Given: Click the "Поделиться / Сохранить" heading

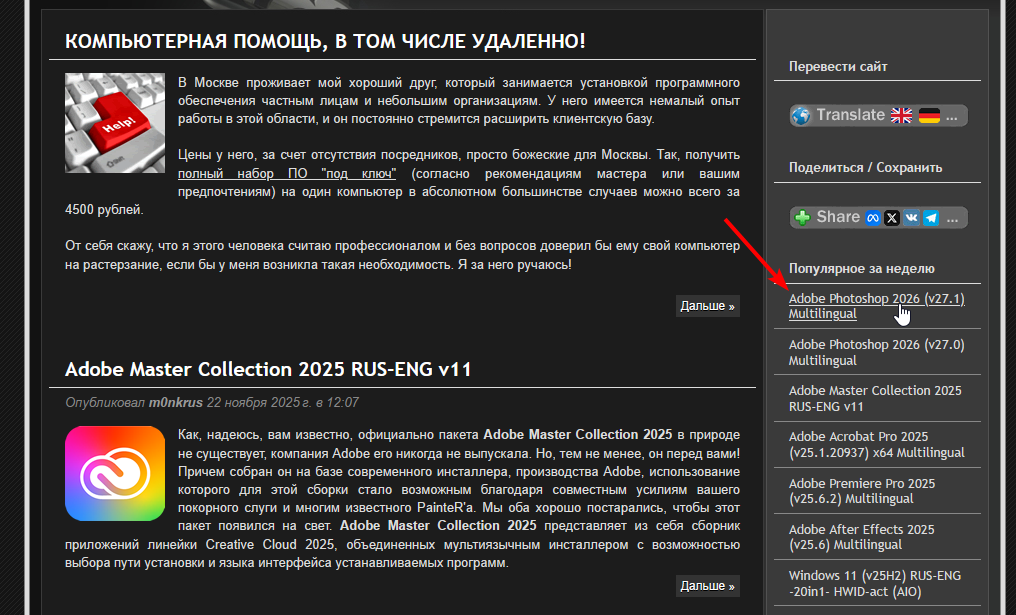Looking at the screenshot, I should 865,167.
